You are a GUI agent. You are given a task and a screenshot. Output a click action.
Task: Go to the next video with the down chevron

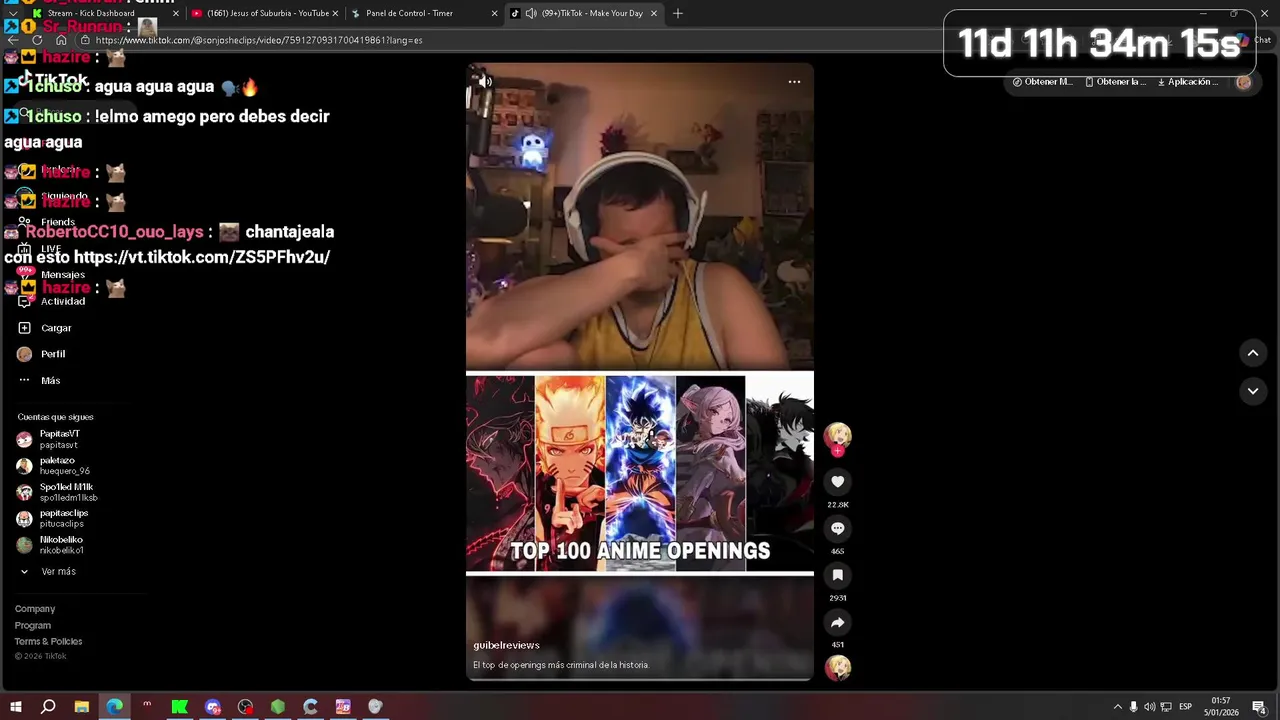tap(1253, 391)
